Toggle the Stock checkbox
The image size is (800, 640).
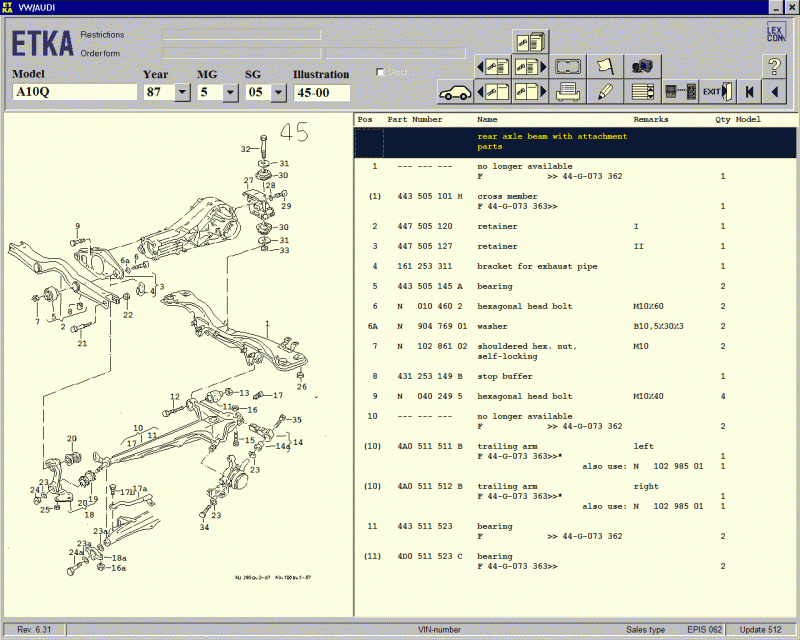tap(380, 72)
